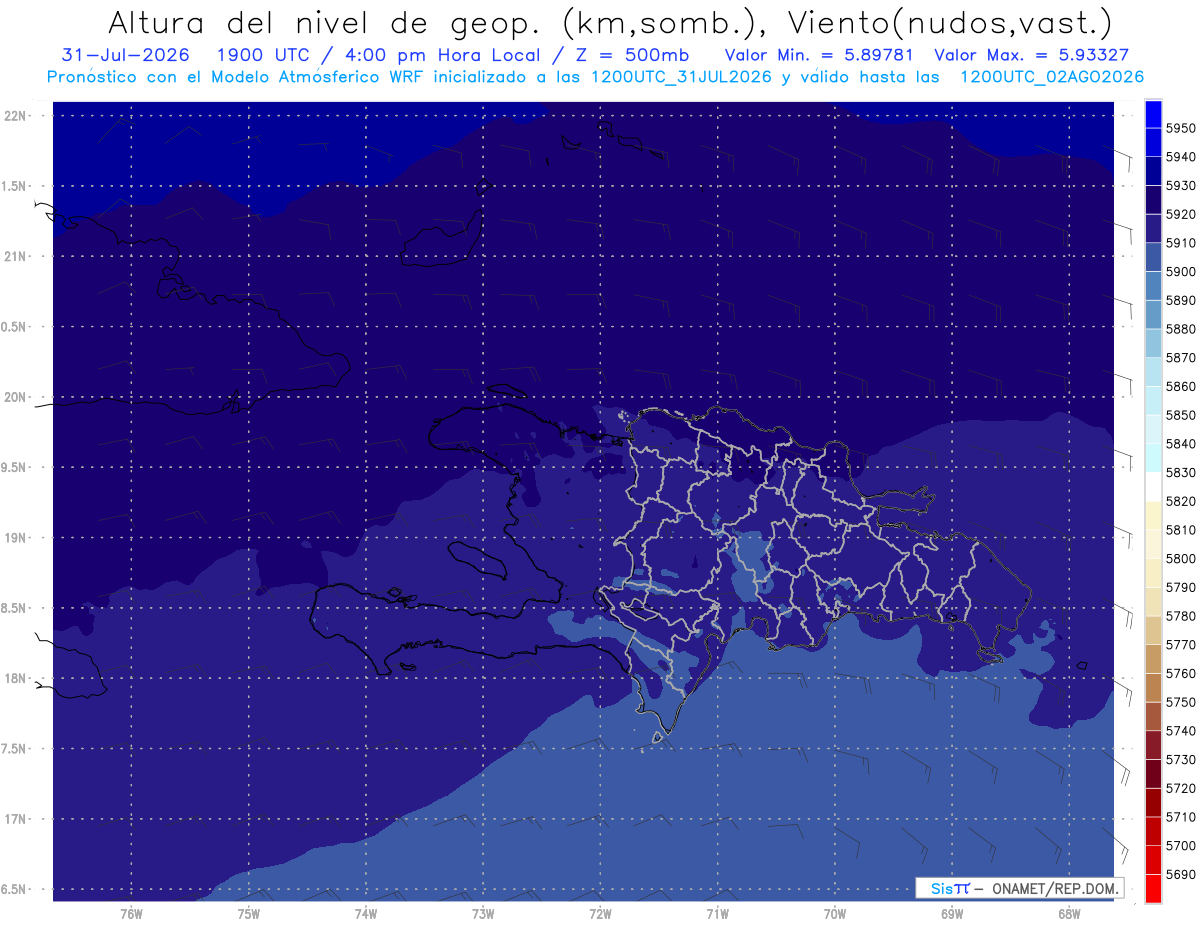Screen dimensions: 1200x927
Task: Click the 72W longitude axis label
Action: [x=601, y=914]
